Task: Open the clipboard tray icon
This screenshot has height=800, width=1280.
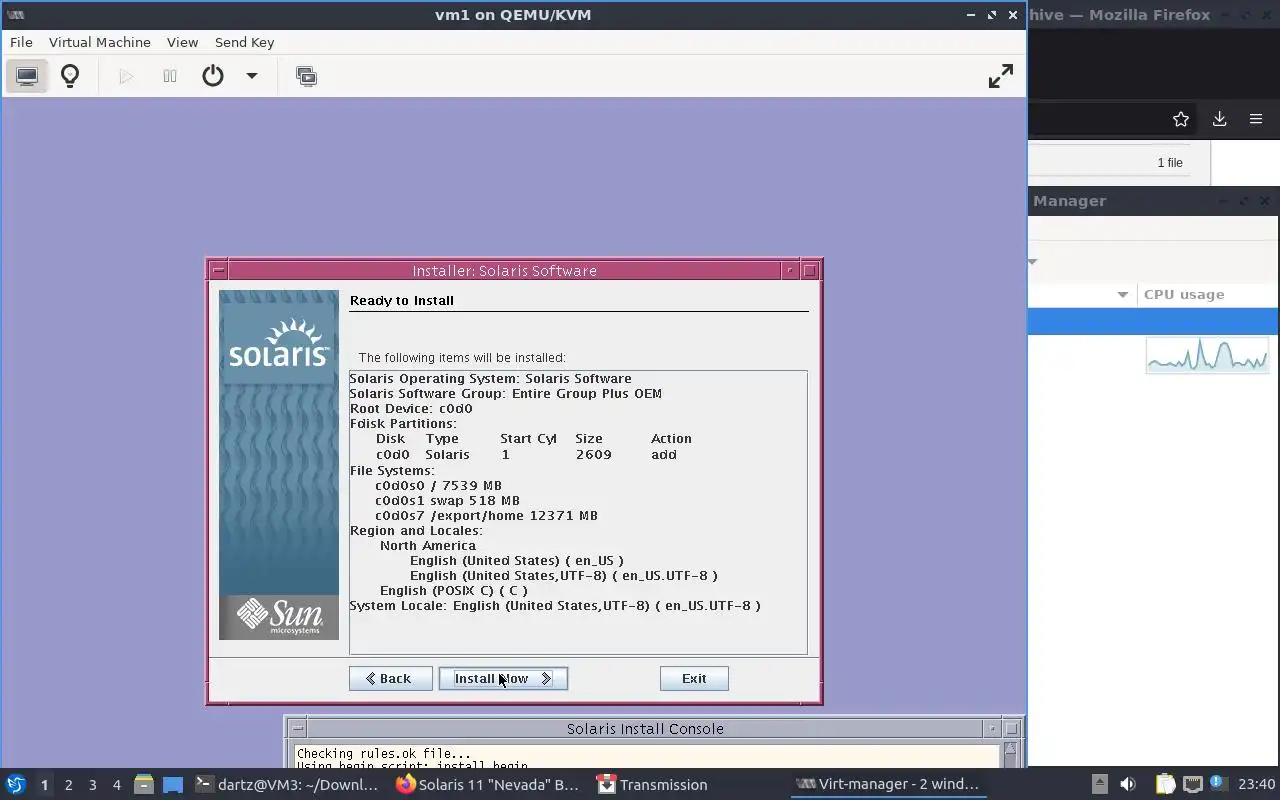Action: (1165, 784)
